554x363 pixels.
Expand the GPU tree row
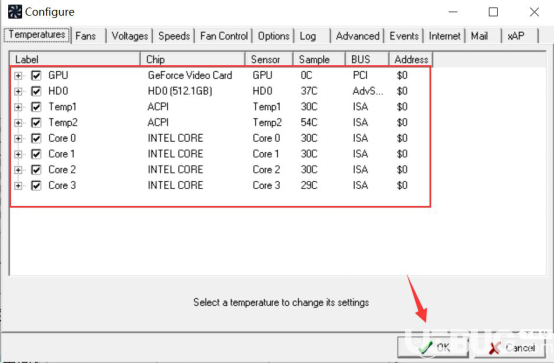pyautogui.click(x=18, y=76)
